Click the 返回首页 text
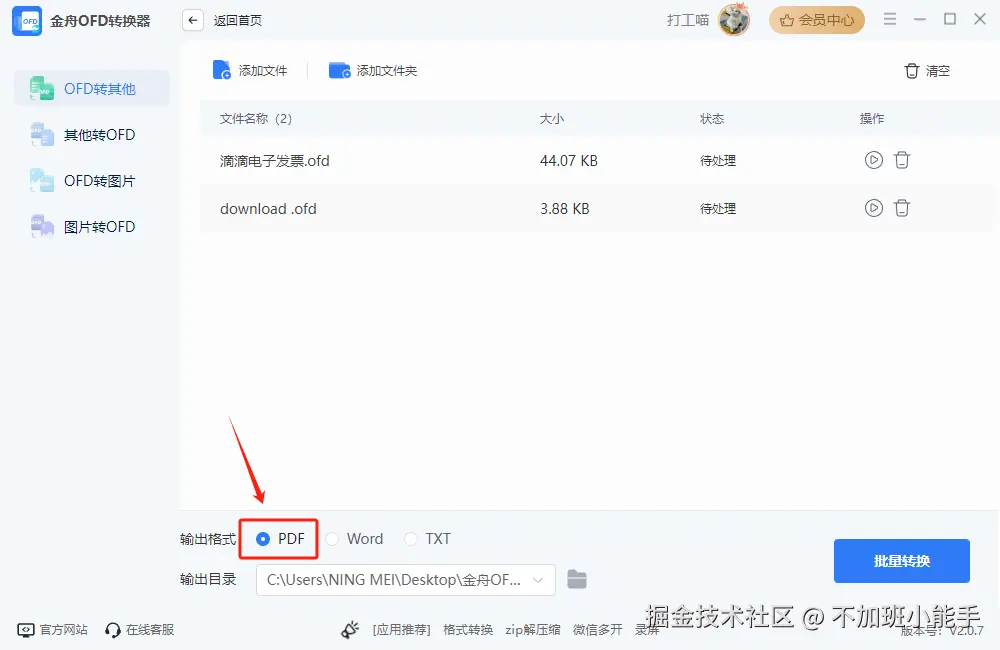The image size is (1000, 650). point(238,20)
